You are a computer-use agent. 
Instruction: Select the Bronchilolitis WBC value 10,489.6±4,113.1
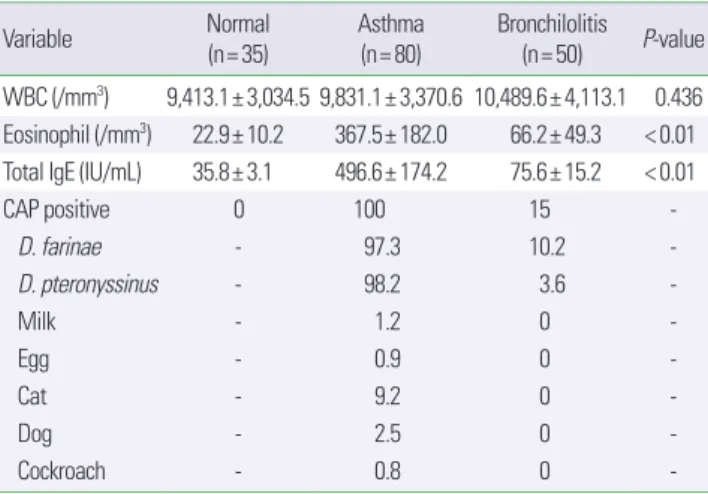(550, 97)
